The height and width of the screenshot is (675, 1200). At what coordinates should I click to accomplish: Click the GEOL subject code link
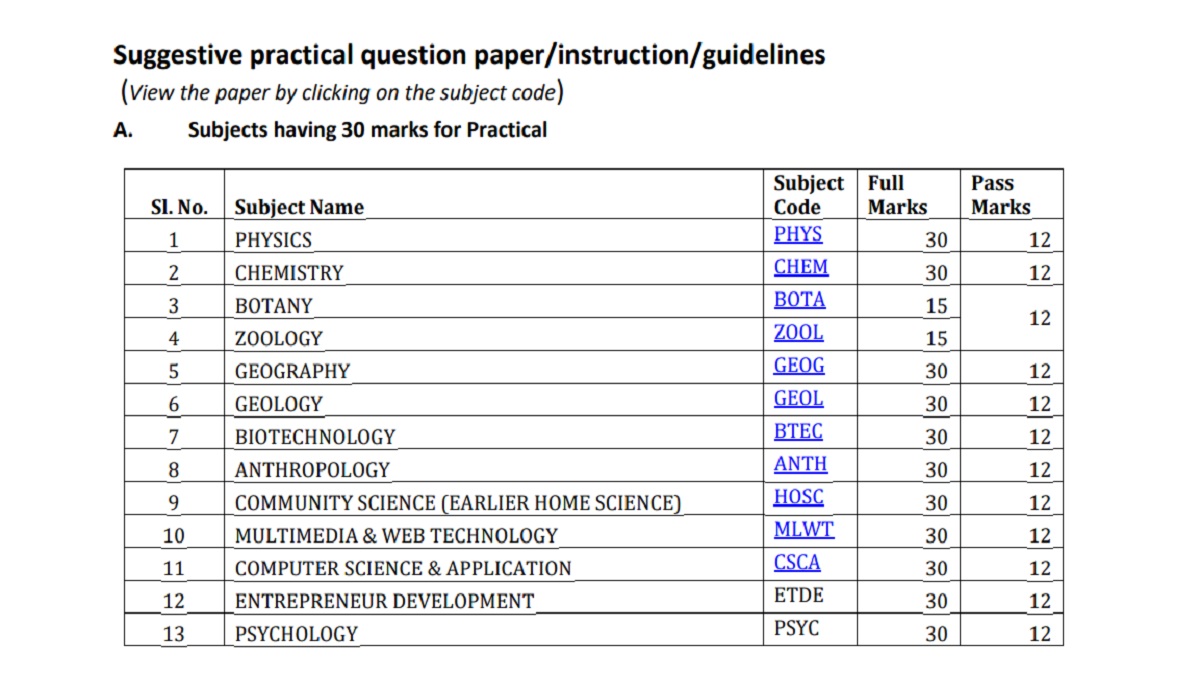(798, 399)
